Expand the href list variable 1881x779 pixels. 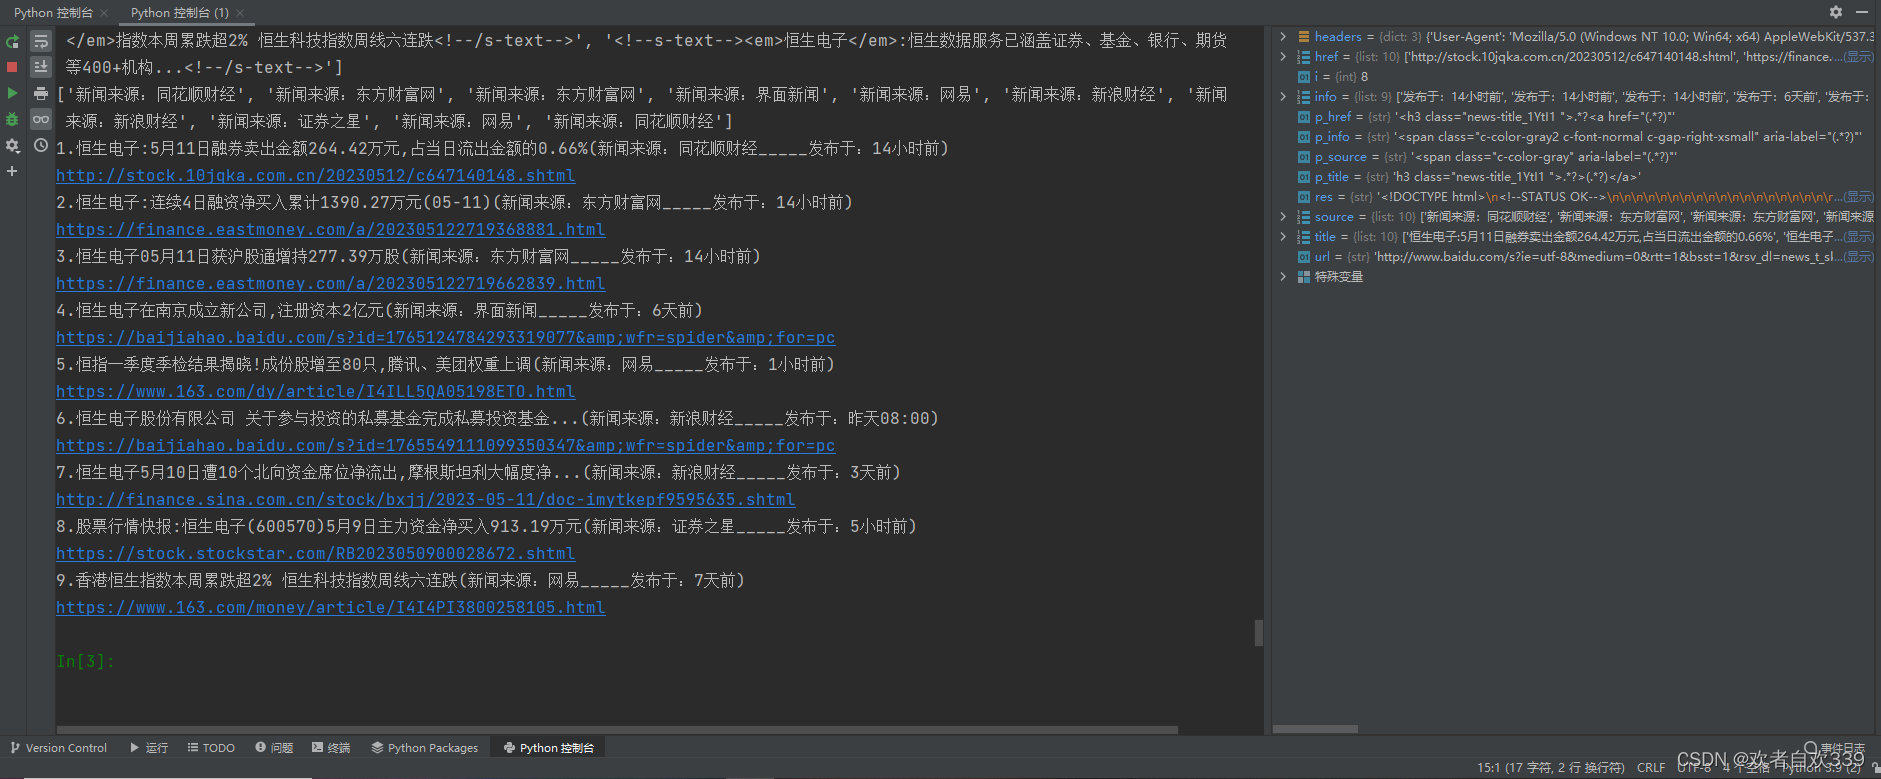click(x=1283, y=57)
